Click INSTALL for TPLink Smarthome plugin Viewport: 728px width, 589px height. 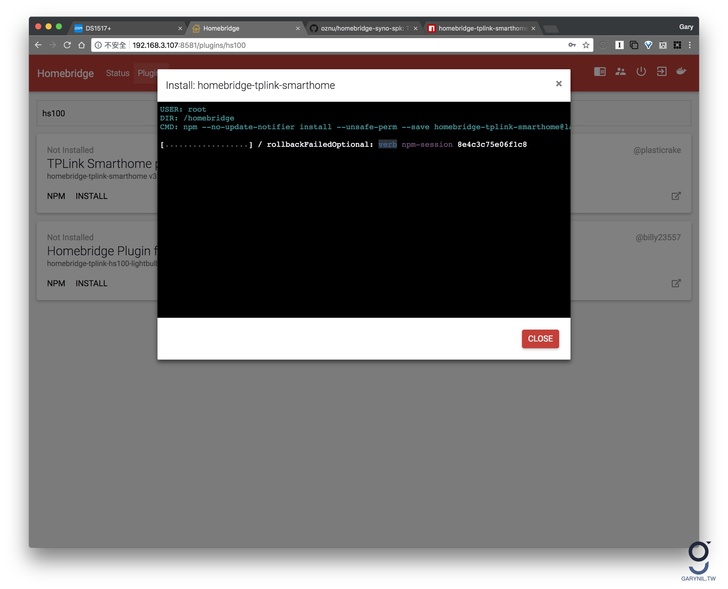pos(91,196)
